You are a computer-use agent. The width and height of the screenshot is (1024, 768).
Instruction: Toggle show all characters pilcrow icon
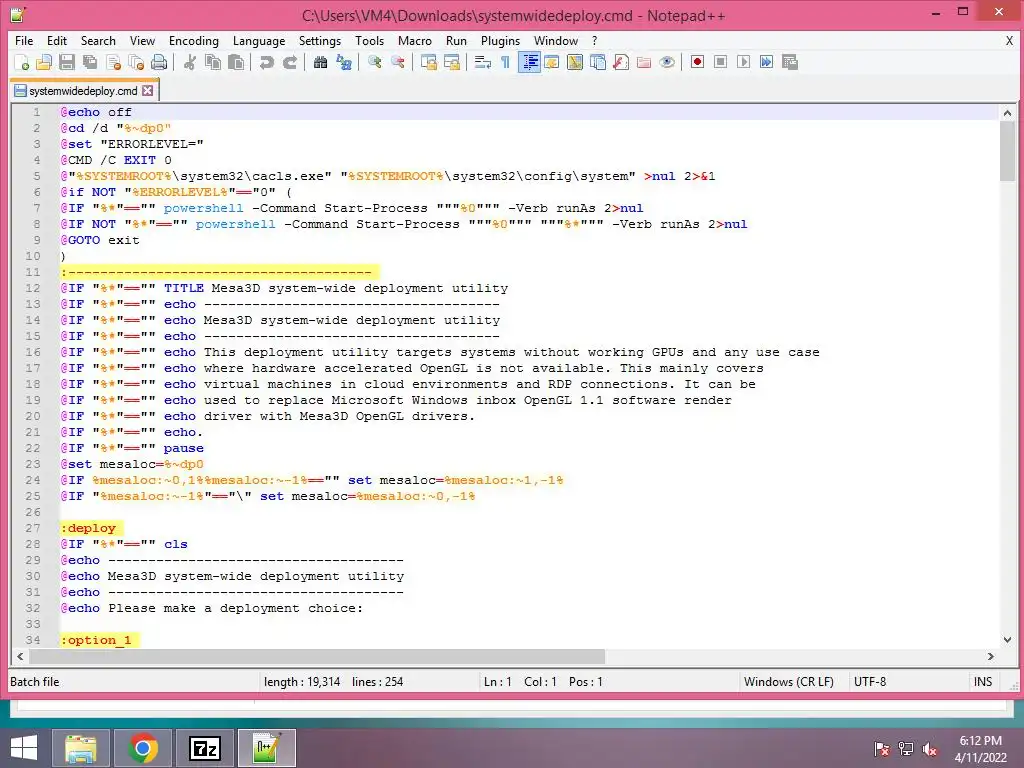point(505,62)
